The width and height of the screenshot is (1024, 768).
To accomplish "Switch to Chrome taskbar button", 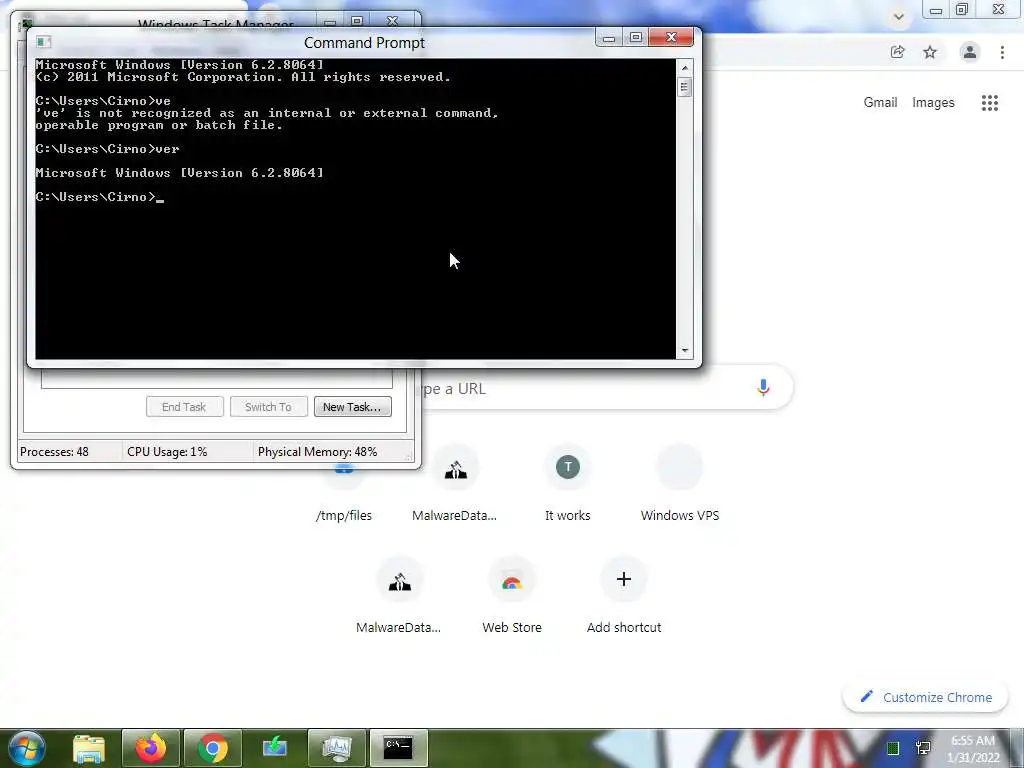I will (x=213, y=748).
